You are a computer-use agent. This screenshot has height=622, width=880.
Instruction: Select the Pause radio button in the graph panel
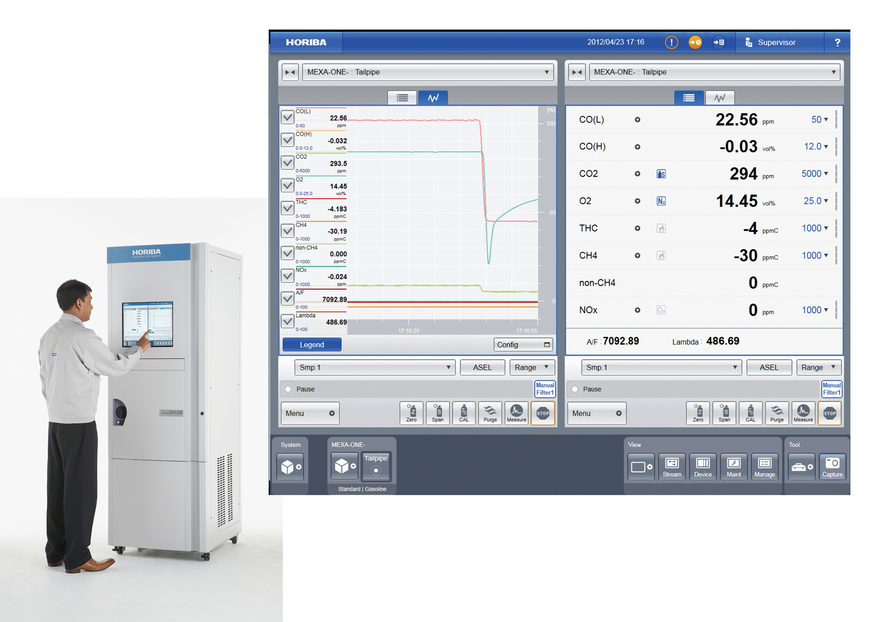pyautogui.click(x=288, y=389)
